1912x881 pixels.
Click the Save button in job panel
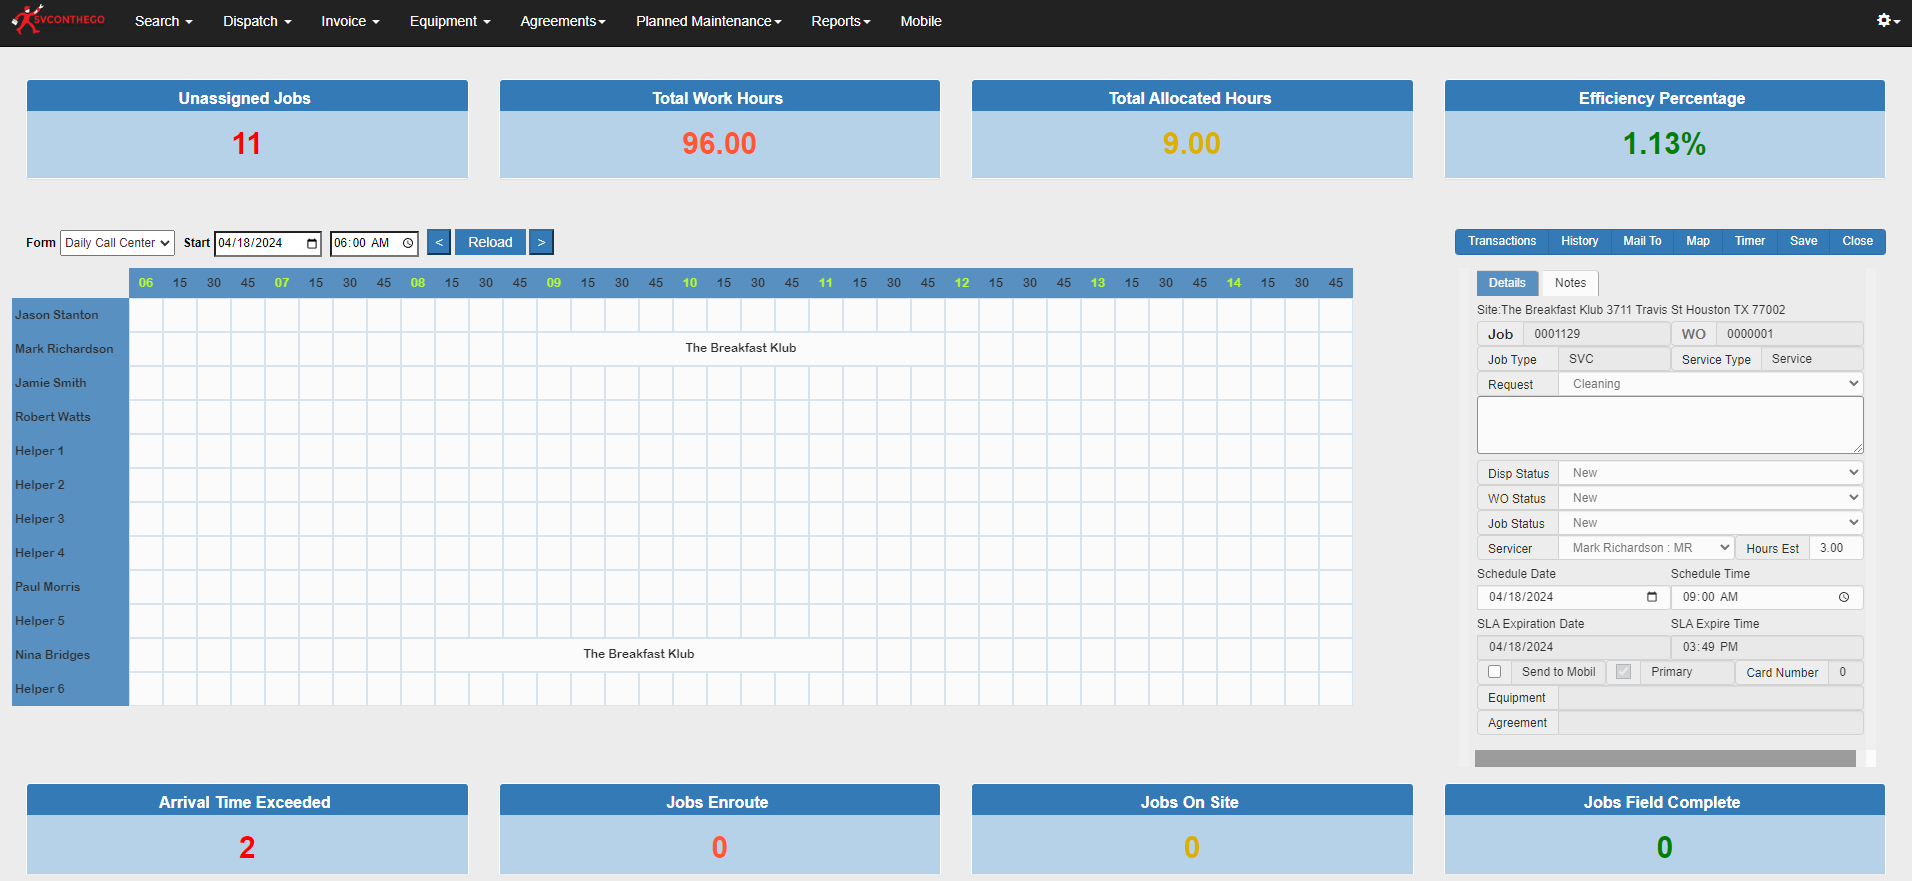(x=1803, y=241)
